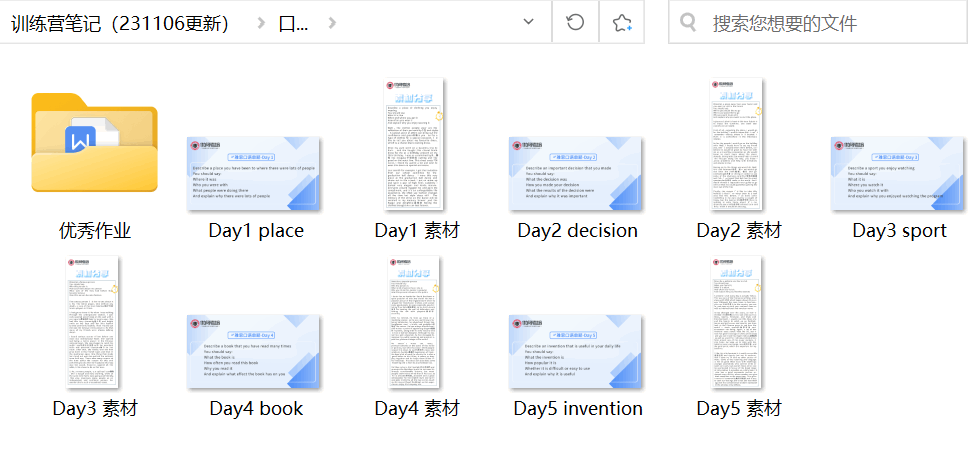This screenshot has height=459, width=970.
Task: Select the Day5 invention slide thumbnail
Action: point(577,351)
